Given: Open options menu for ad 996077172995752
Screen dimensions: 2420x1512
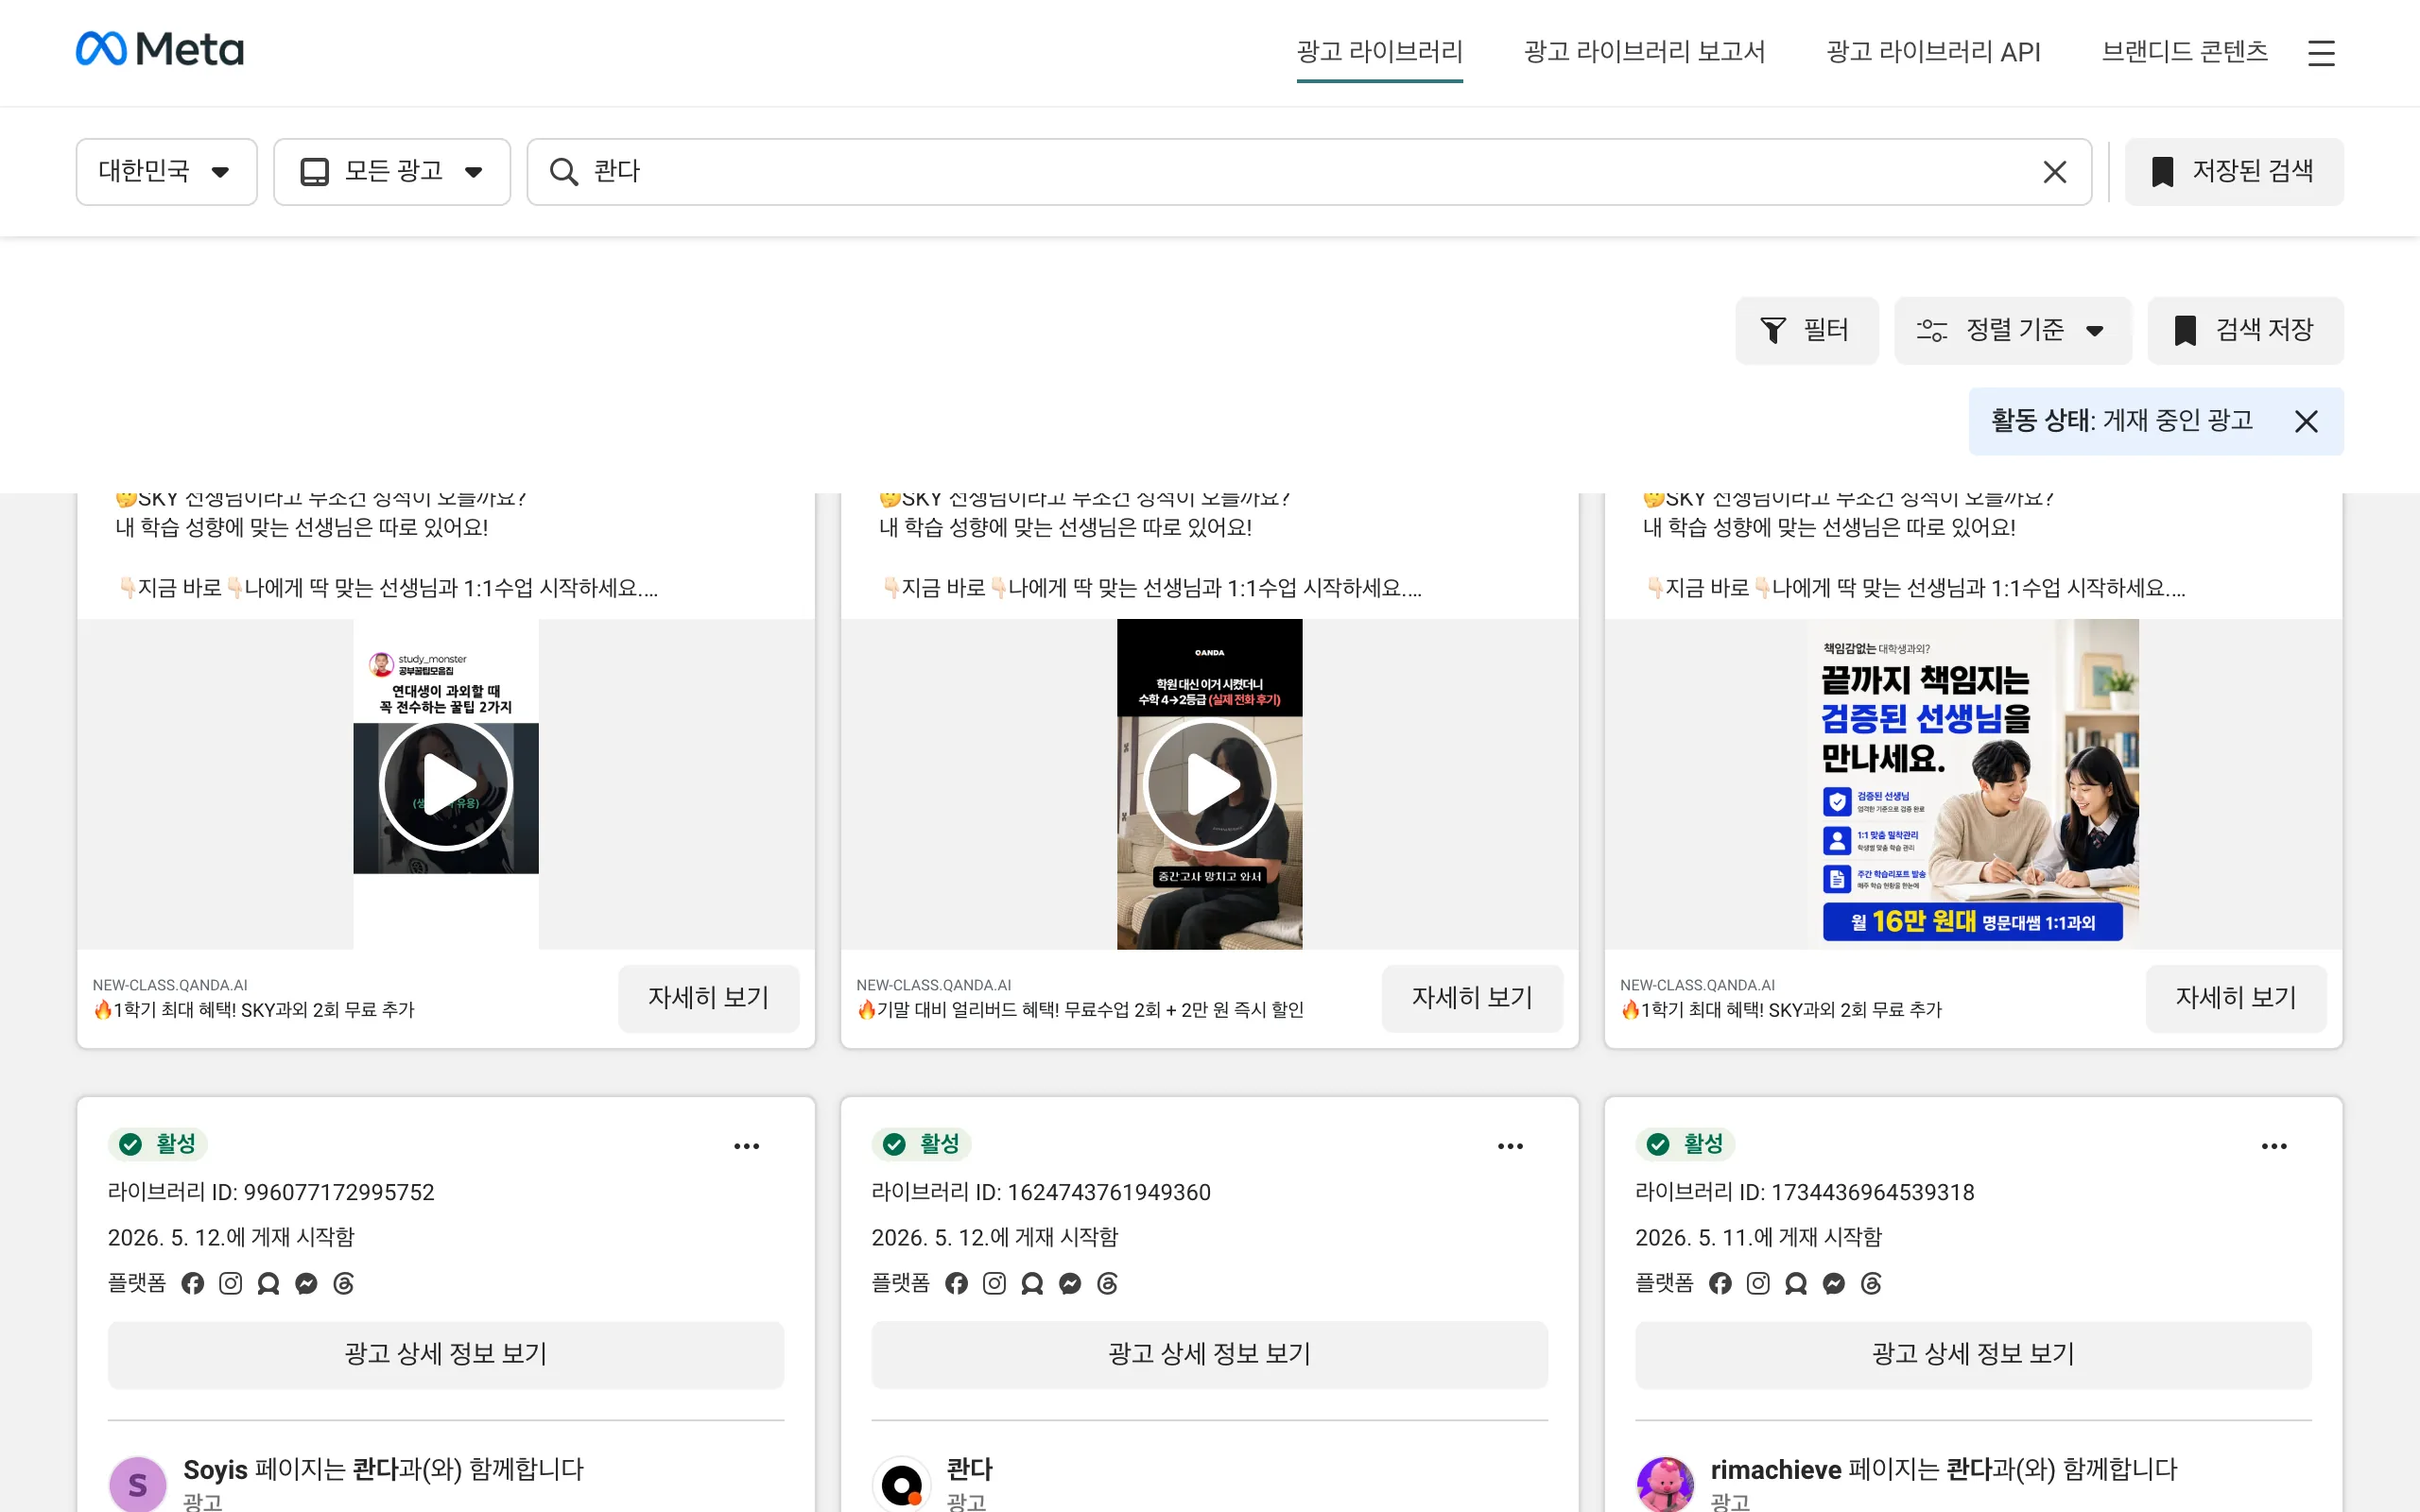Looking at the screenshot, I should tap(746, 1146).
